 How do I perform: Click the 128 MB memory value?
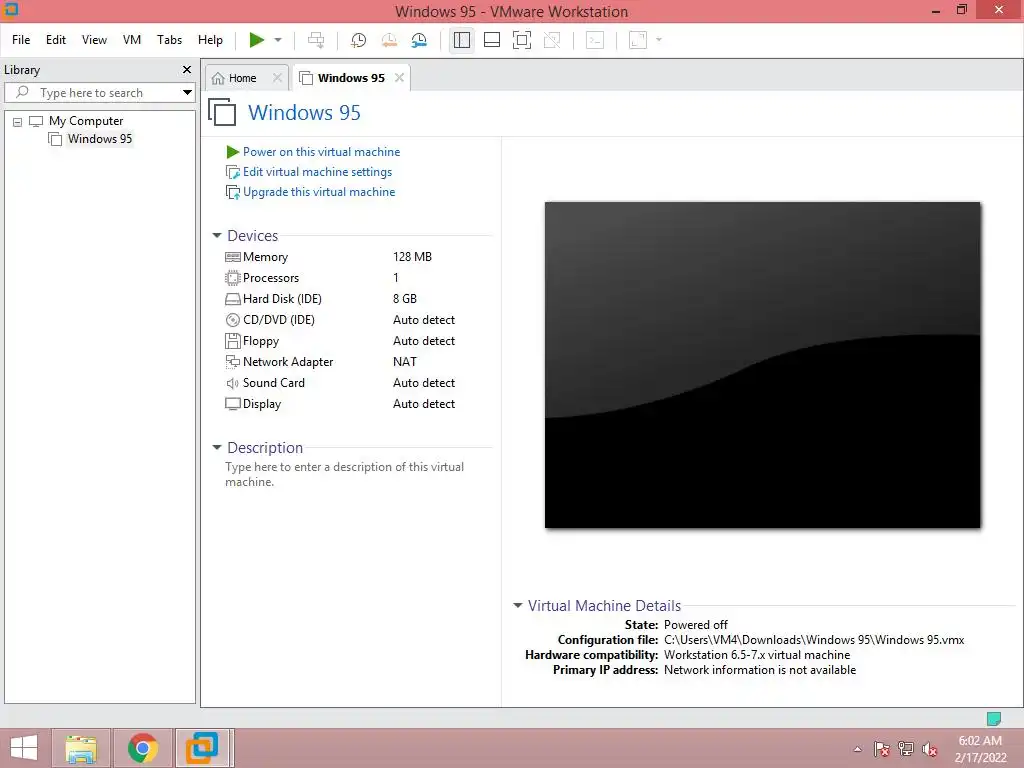(x=412, y=257)
